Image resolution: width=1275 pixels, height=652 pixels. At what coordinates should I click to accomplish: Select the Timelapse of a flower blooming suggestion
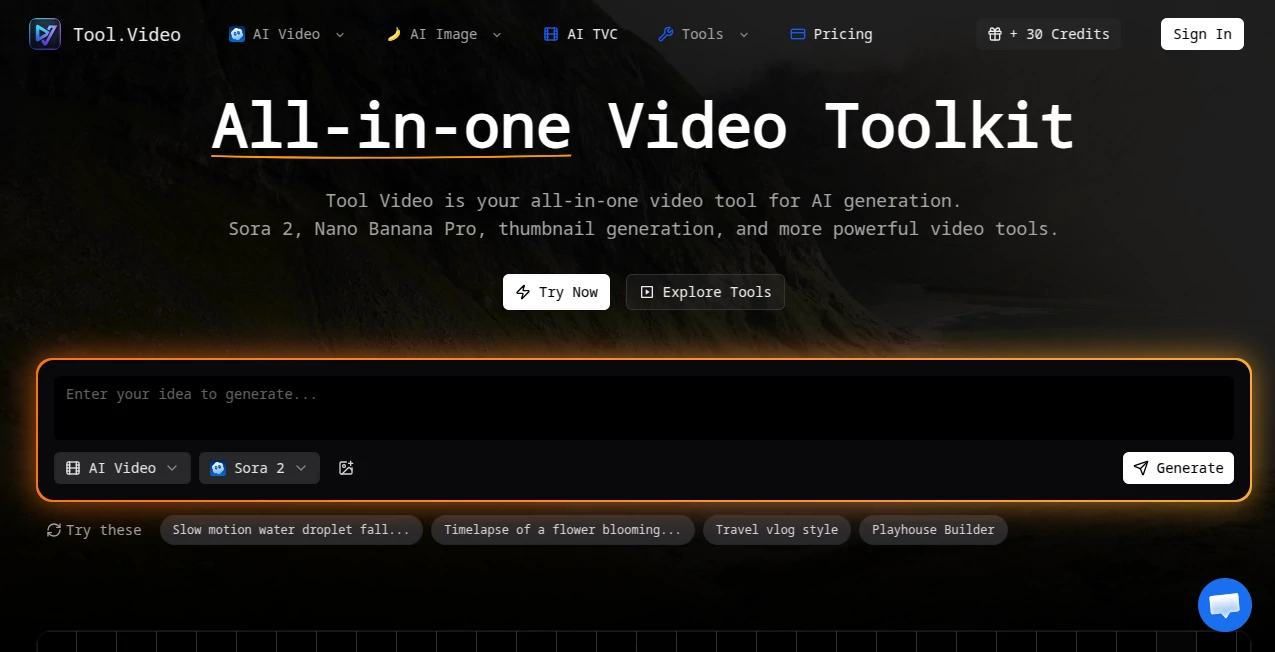[x=563, y=530]
